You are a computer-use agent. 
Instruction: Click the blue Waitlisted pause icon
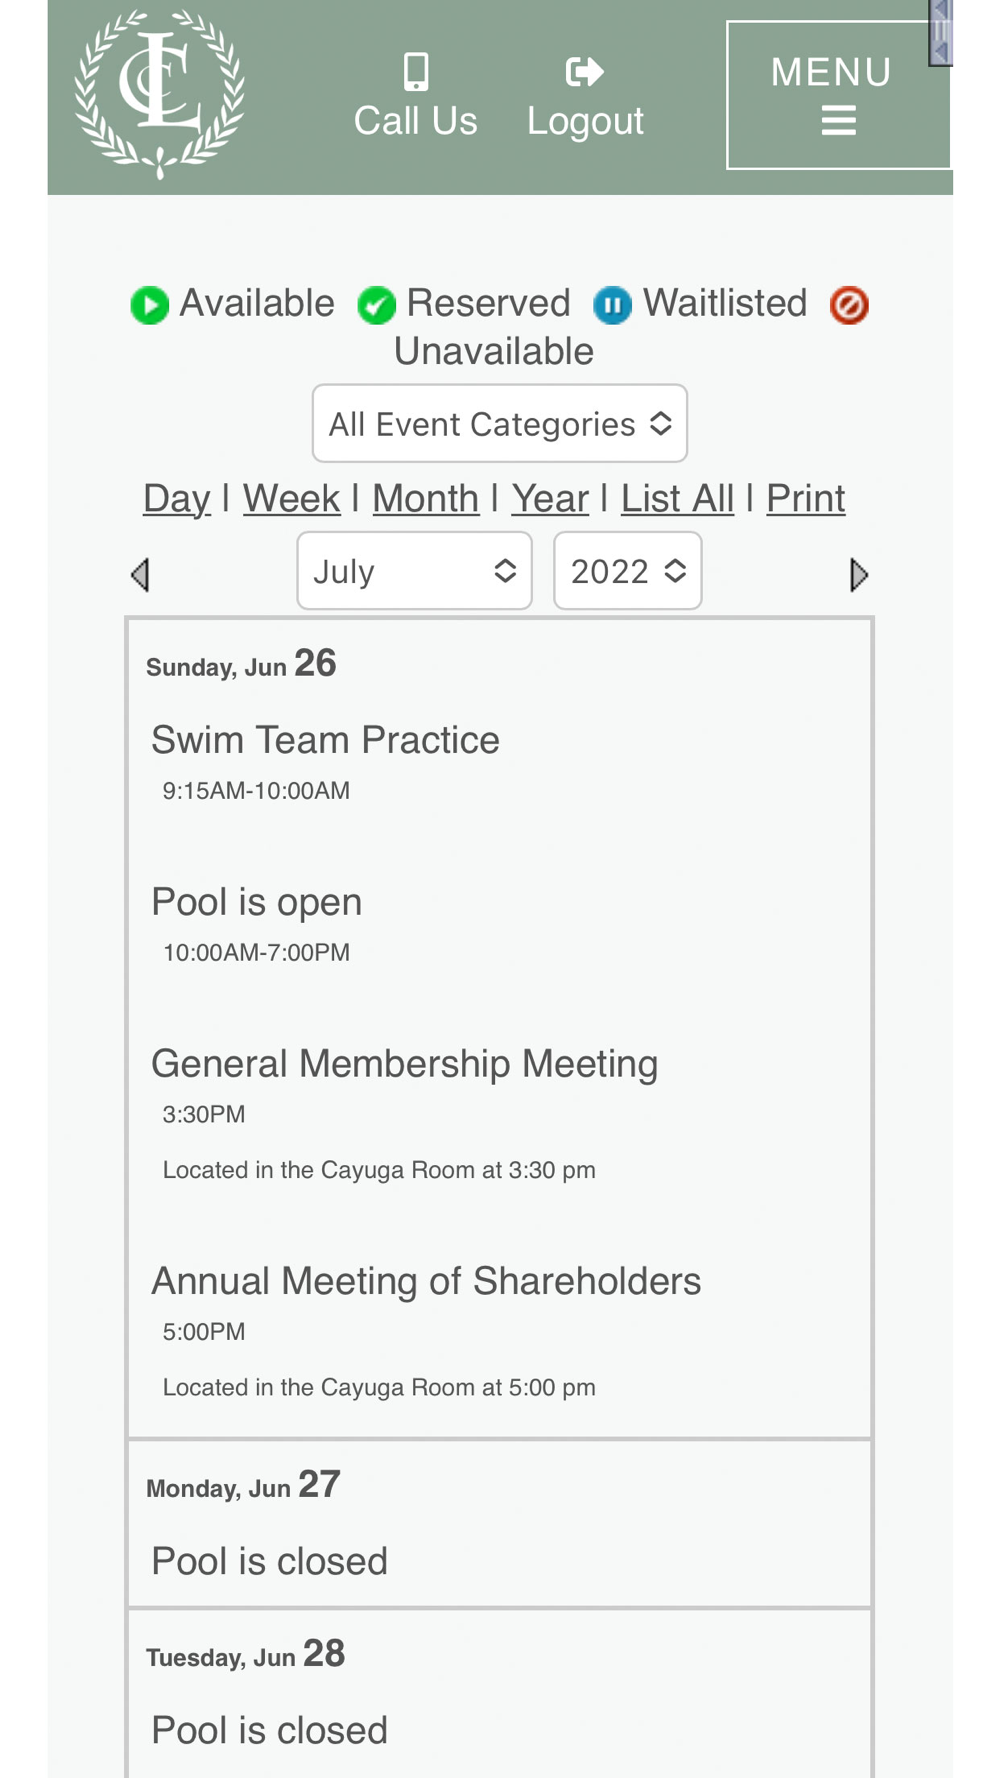pos(613,305)
